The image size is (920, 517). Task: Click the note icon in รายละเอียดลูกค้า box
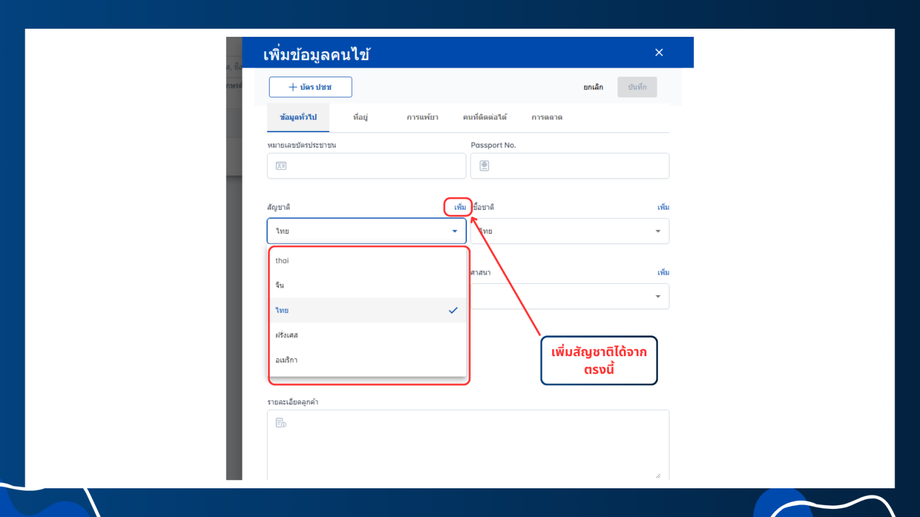click(x=281, y=423)
